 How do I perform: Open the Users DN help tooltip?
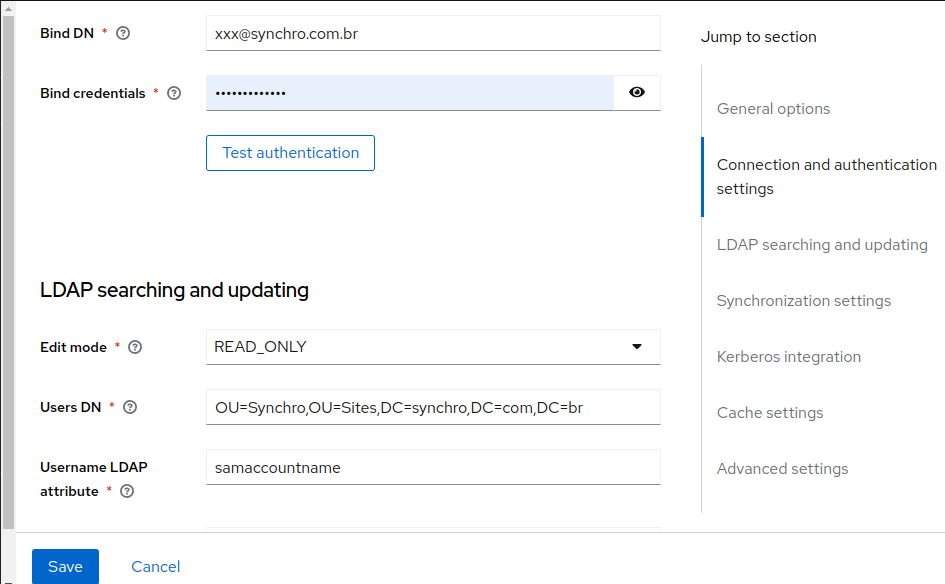point(130,407)
